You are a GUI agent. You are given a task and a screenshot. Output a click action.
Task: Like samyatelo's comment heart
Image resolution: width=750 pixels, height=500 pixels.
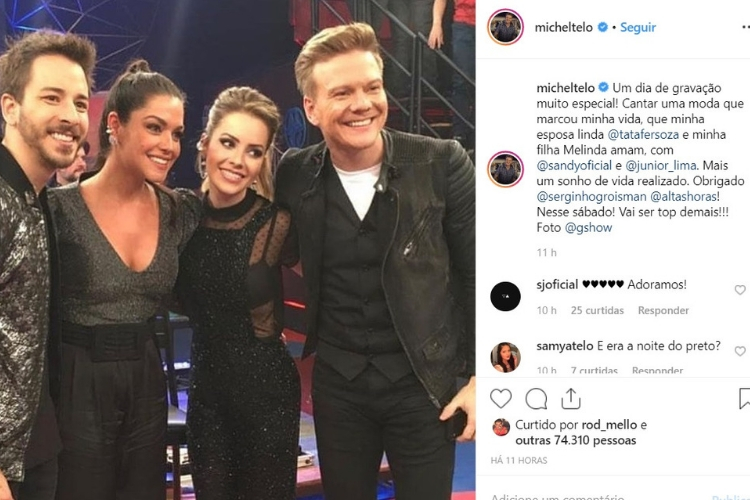pos(740,351)
